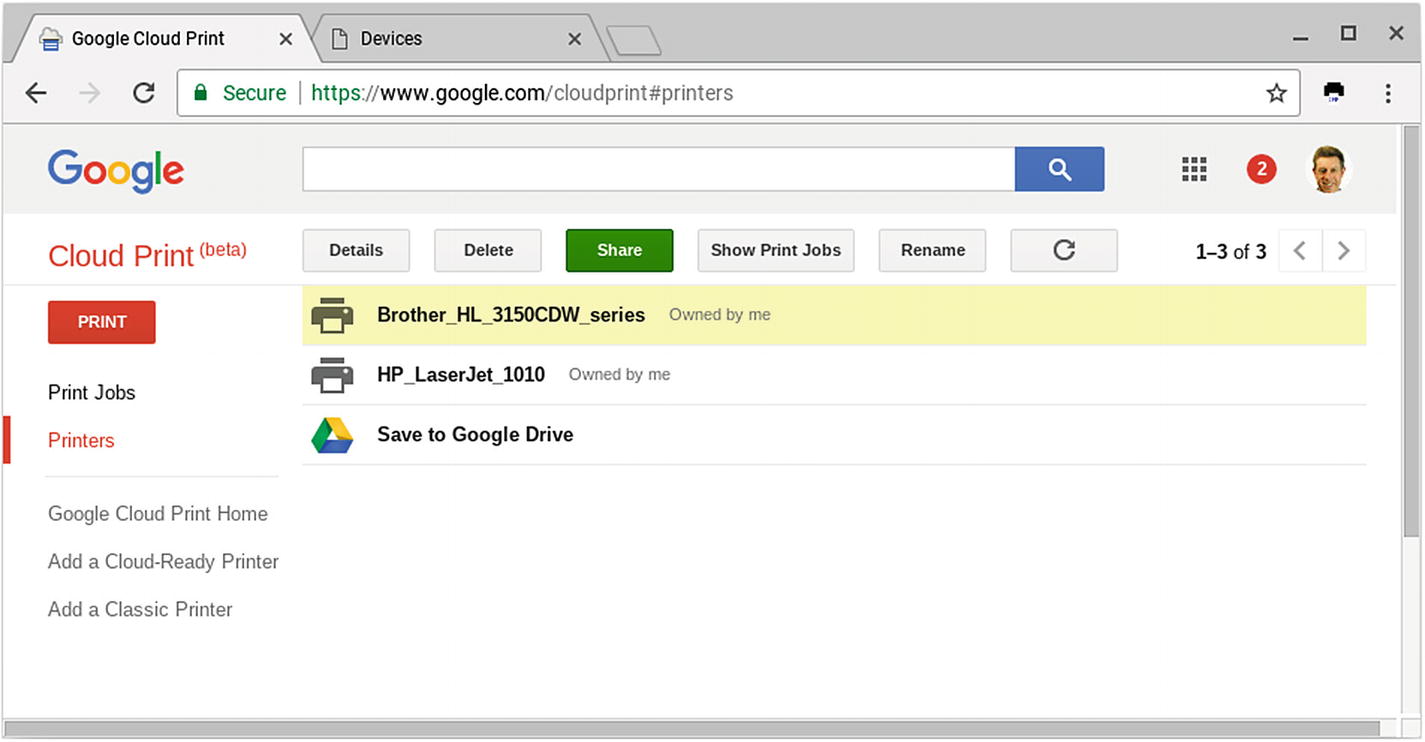Bookmark the page with the star icon
This screenshot has height=742, width=1425.
pyautogui.click(x=1276, y=93)
